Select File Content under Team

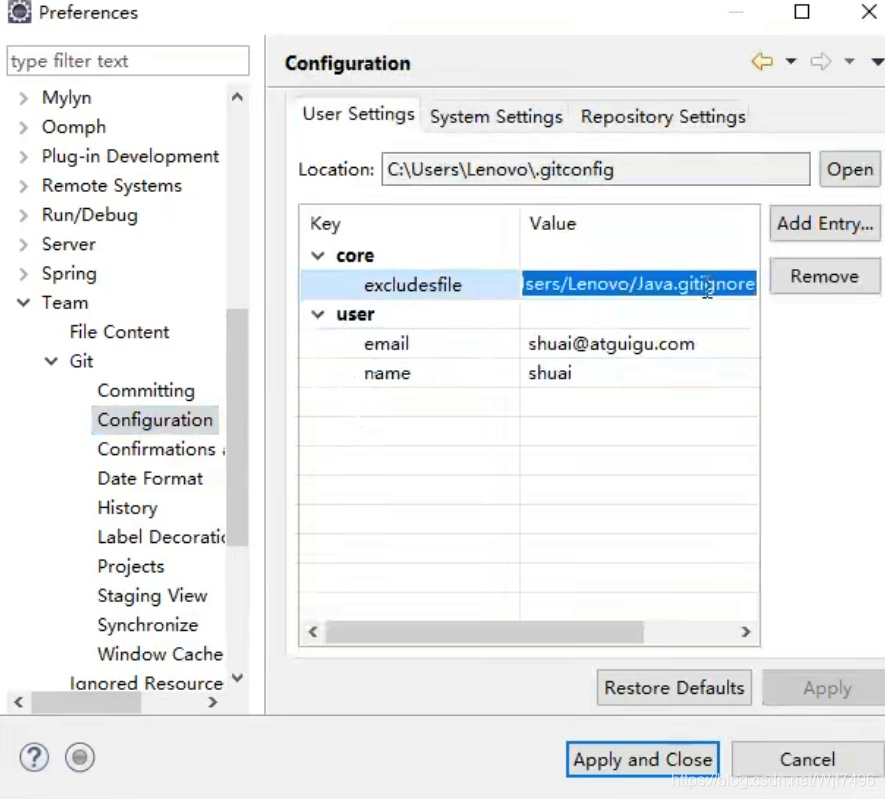tap(119, 332)
